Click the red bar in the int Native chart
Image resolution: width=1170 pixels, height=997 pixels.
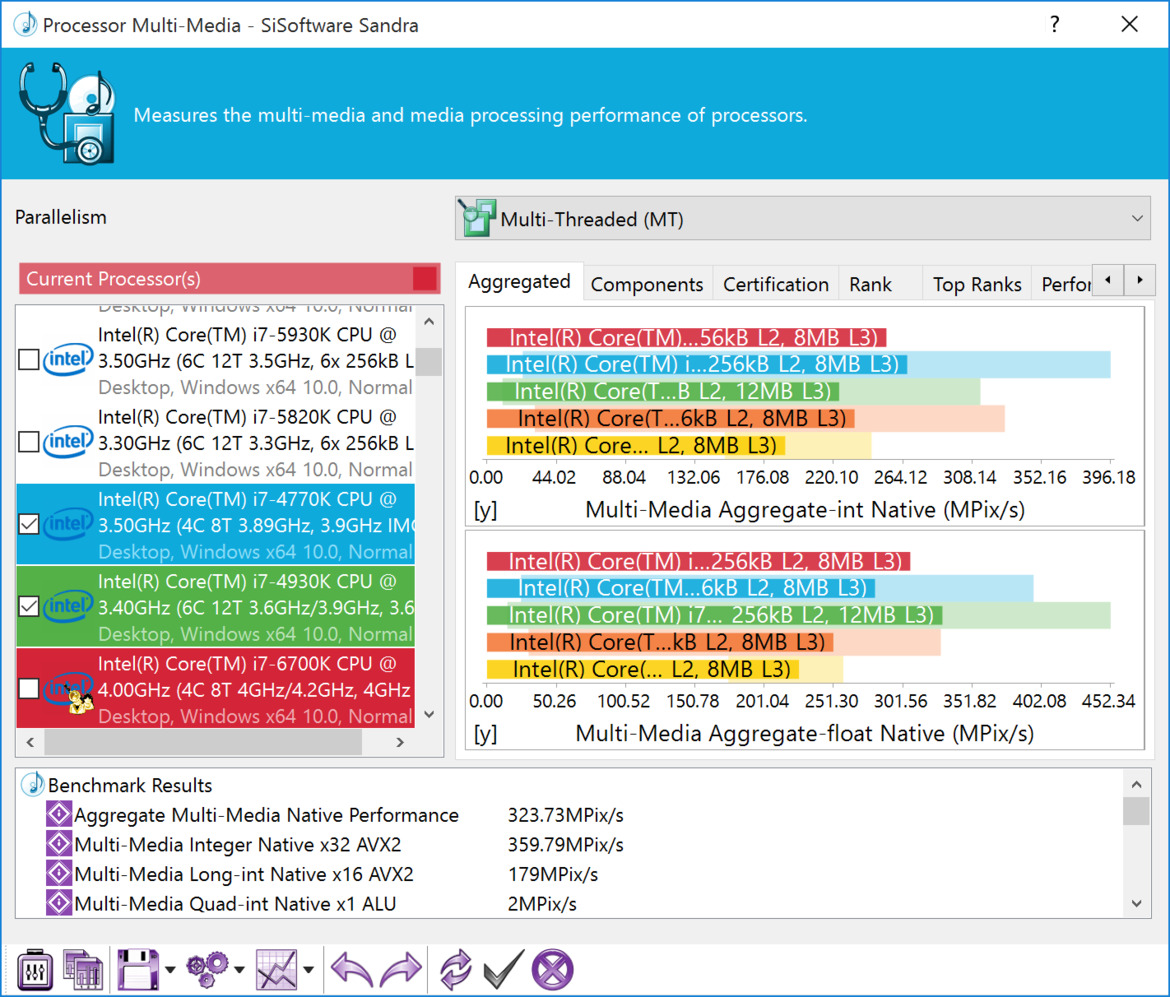click(686, 337)
